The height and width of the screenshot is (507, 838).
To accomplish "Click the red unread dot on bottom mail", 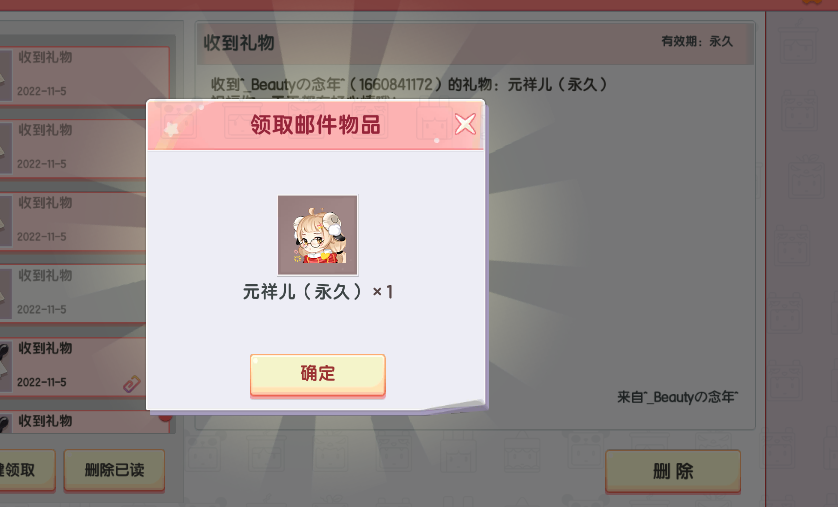I will (165, 417).
